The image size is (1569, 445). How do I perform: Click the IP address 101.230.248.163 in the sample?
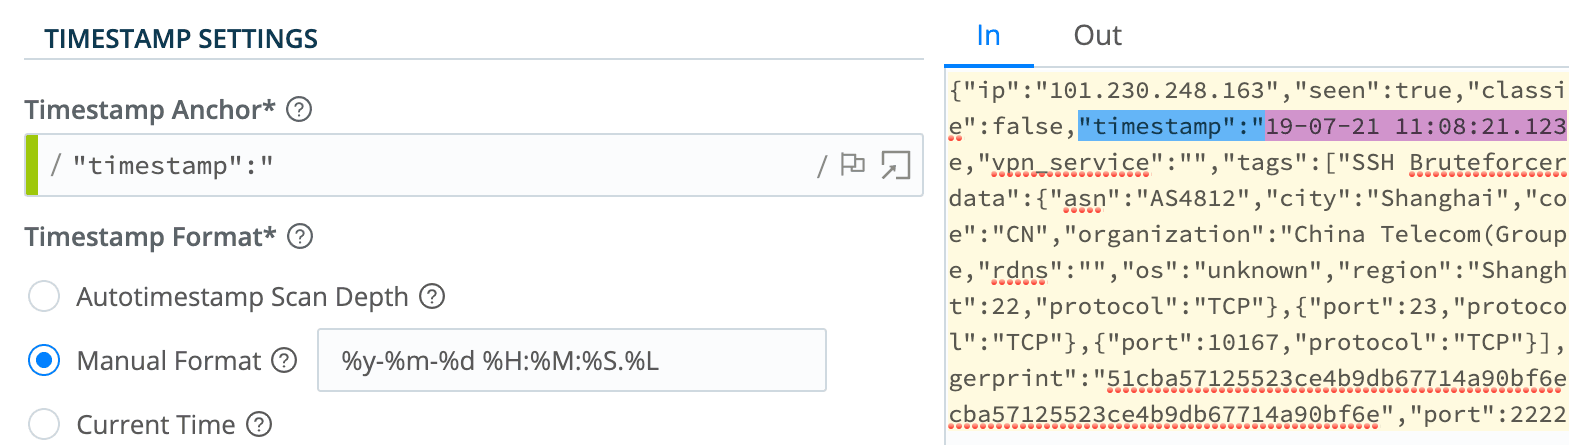coord(1157,91)
